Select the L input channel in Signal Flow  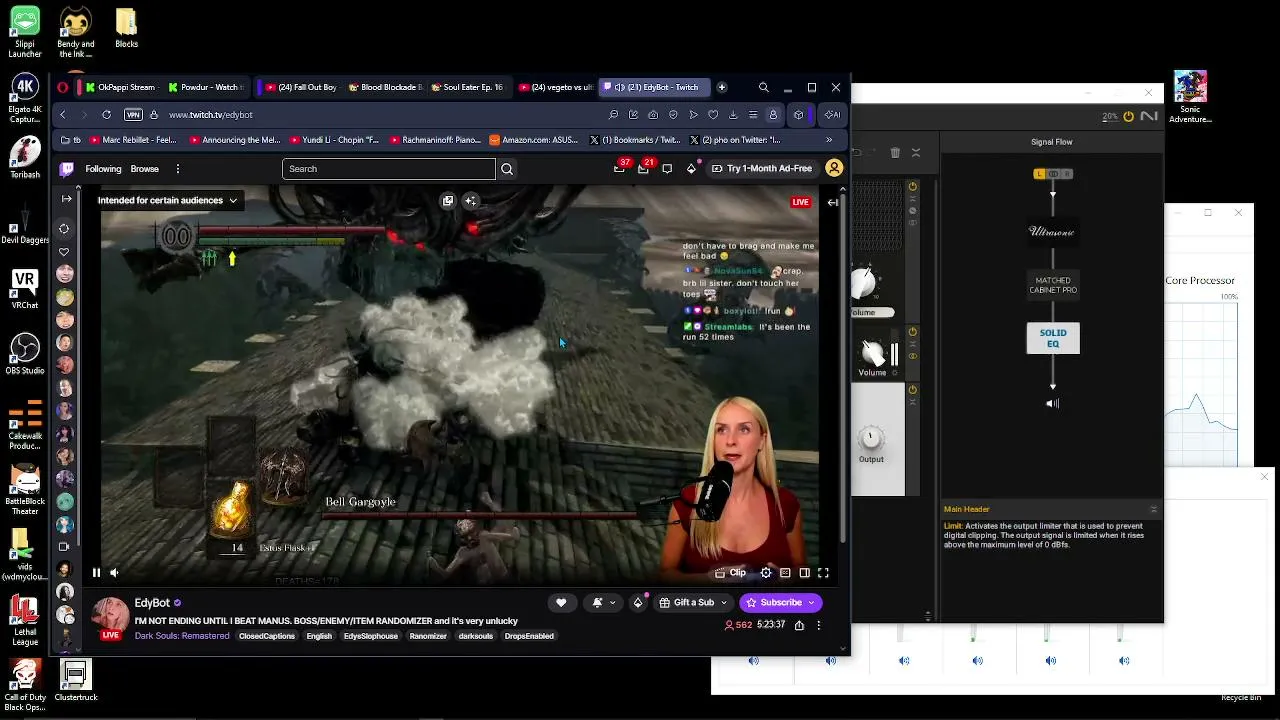(1039, 174)
